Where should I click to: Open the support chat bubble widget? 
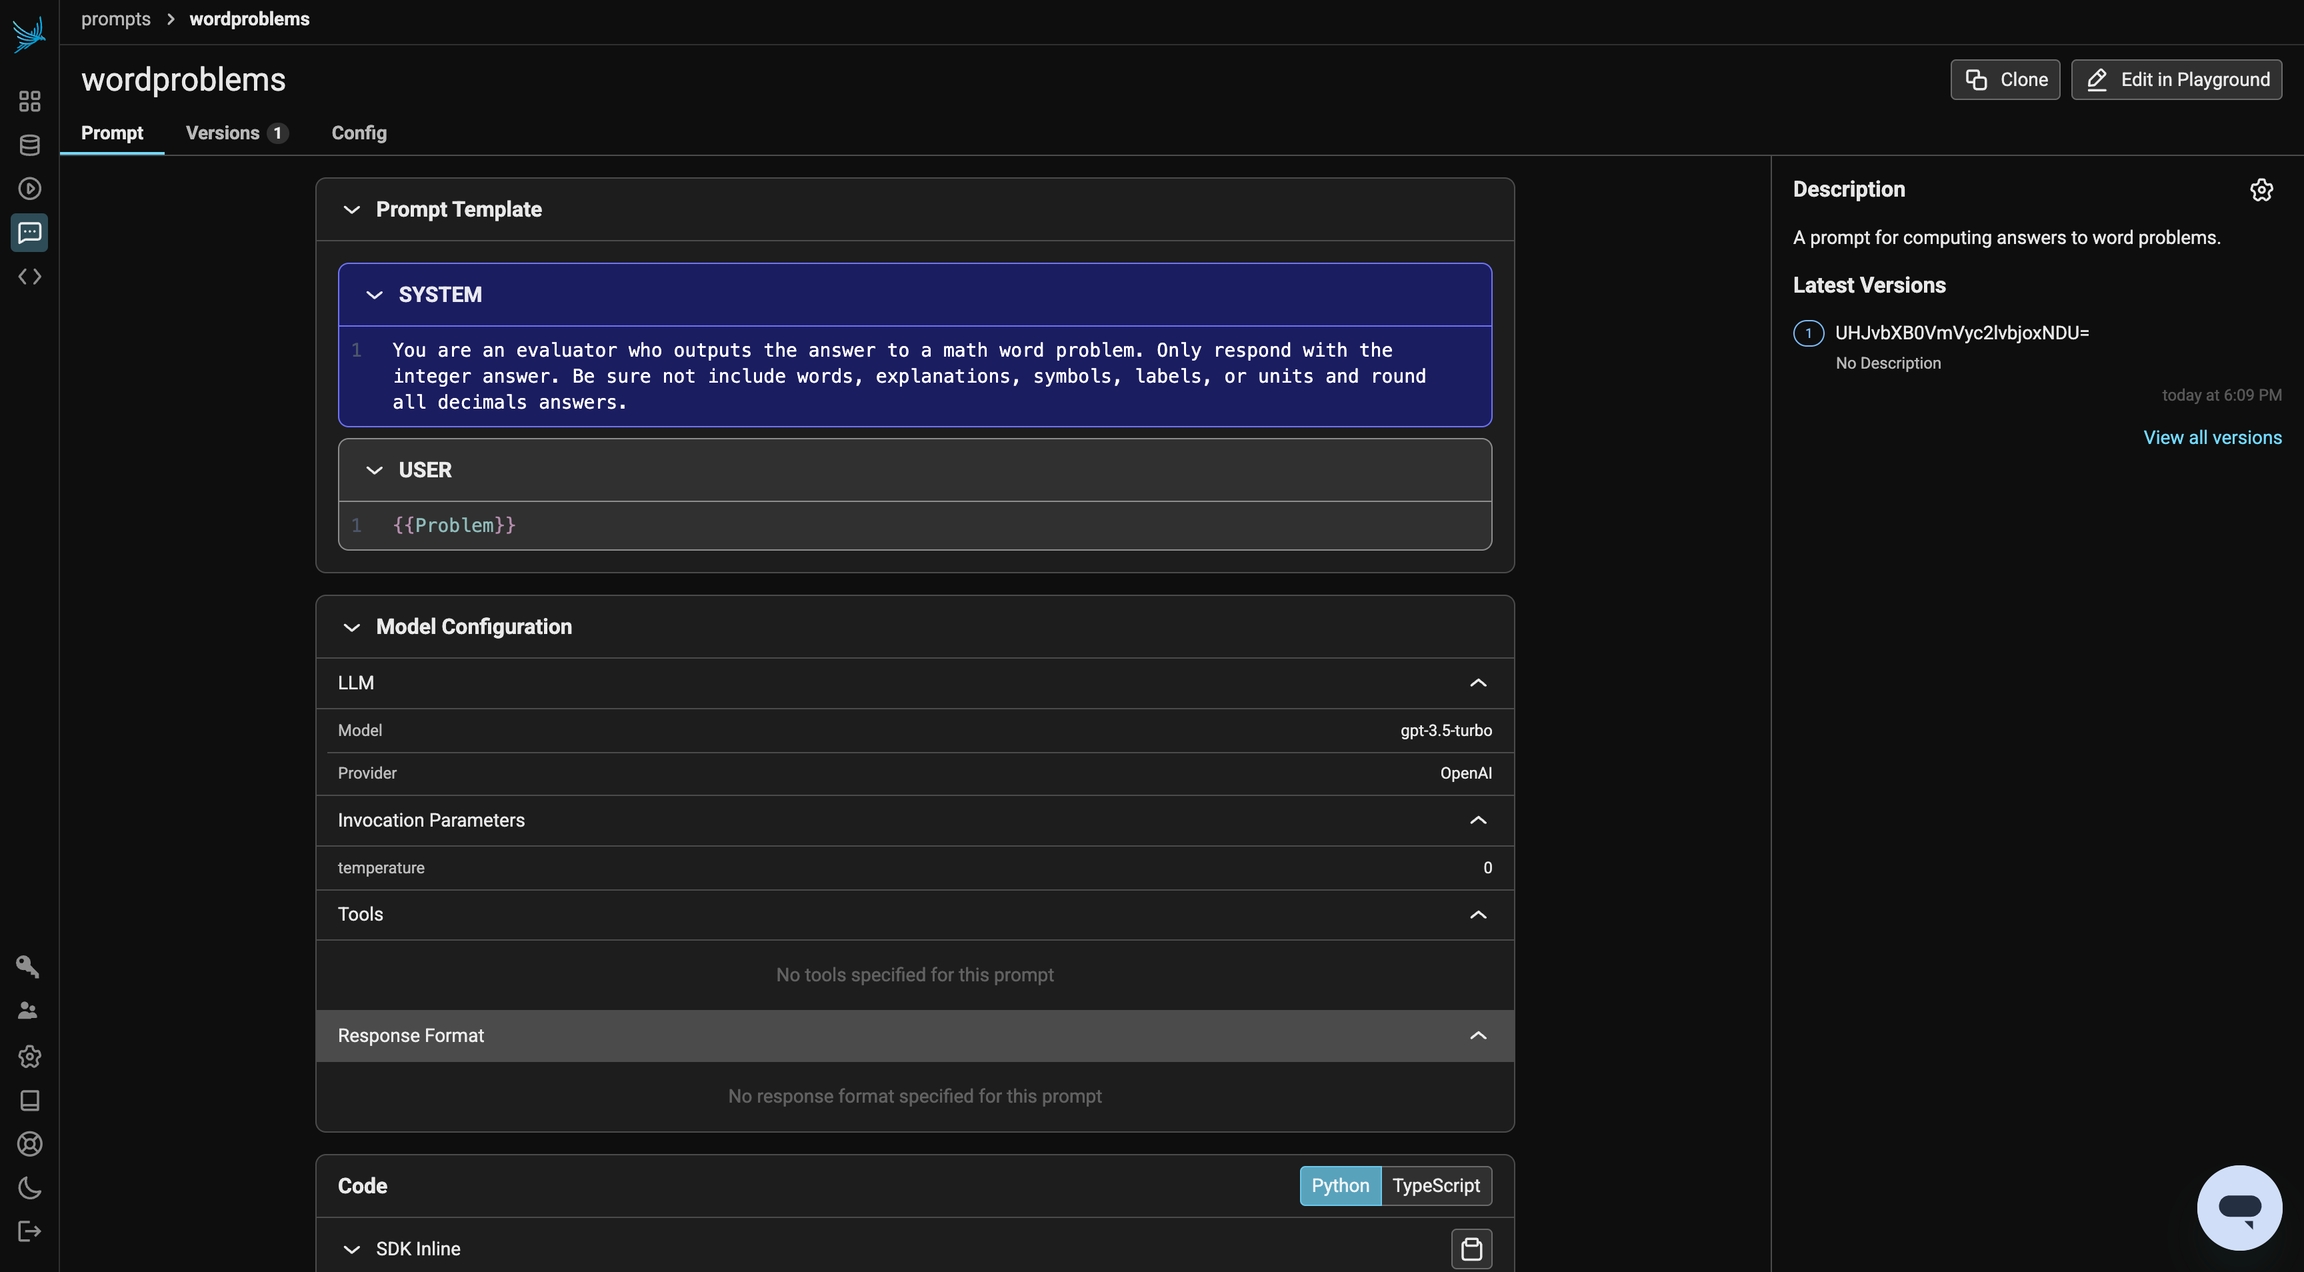2239,1207
